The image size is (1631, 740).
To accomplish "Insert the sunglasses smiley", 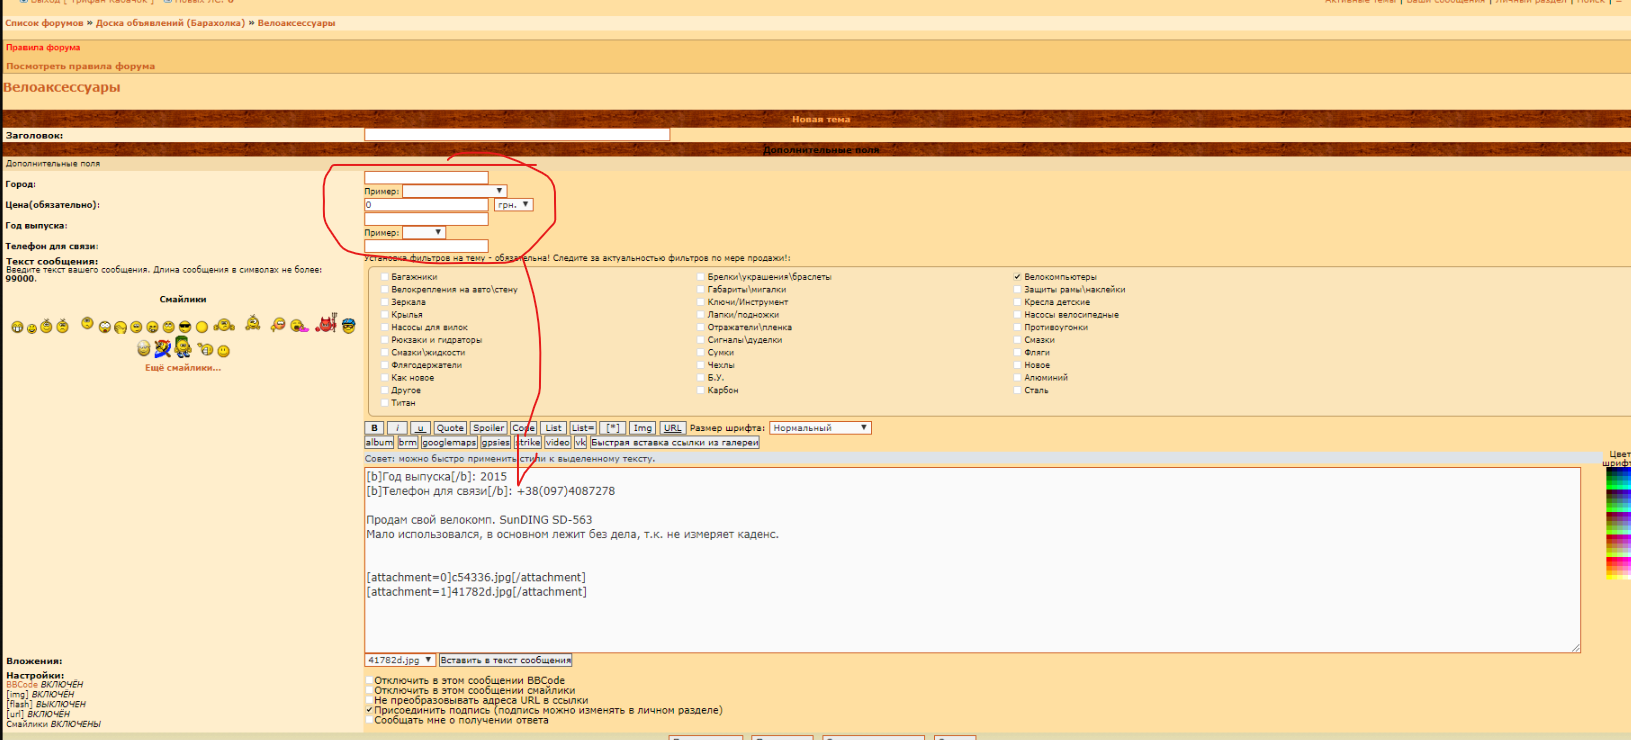I will (185, 327).
